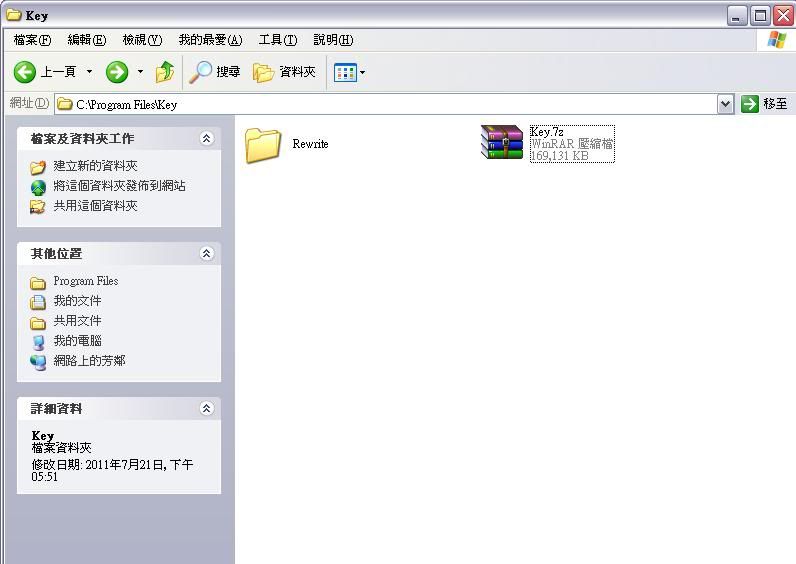796x564 pixels.
Task: Click 建立新的資料夾 link
Action: [x=95, y=166]
